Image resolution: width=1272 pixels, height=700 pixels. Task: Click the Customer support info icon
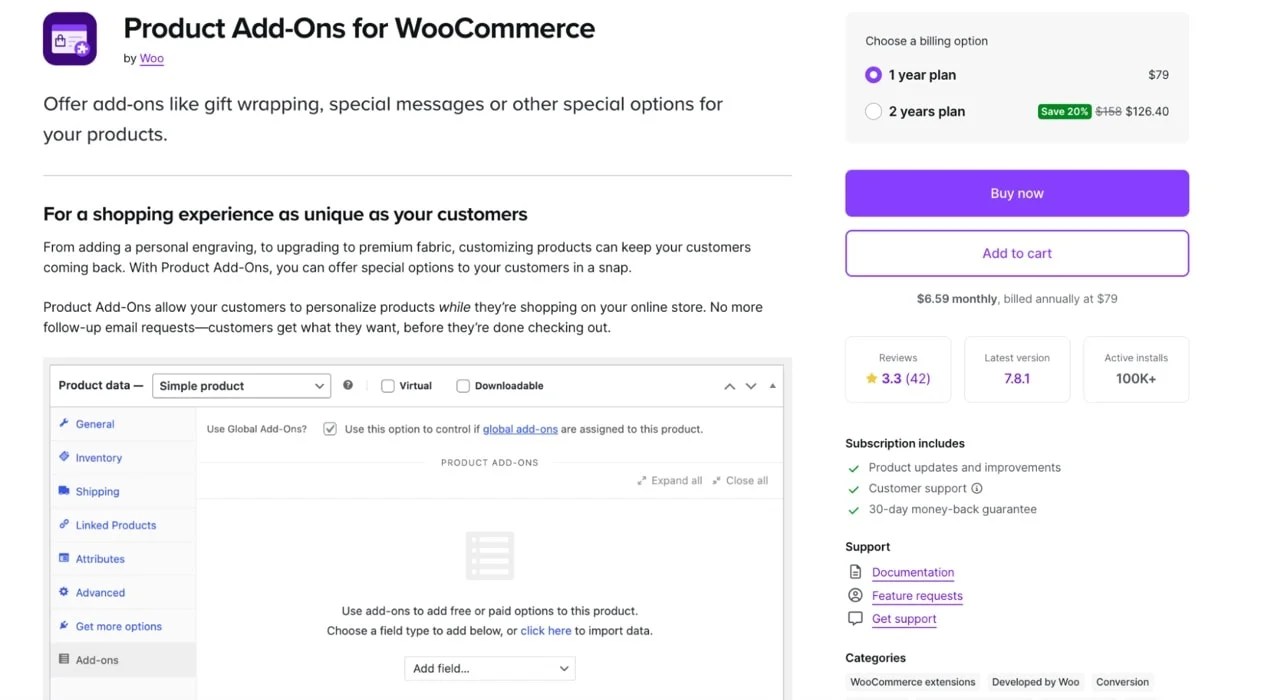point(977,489)
